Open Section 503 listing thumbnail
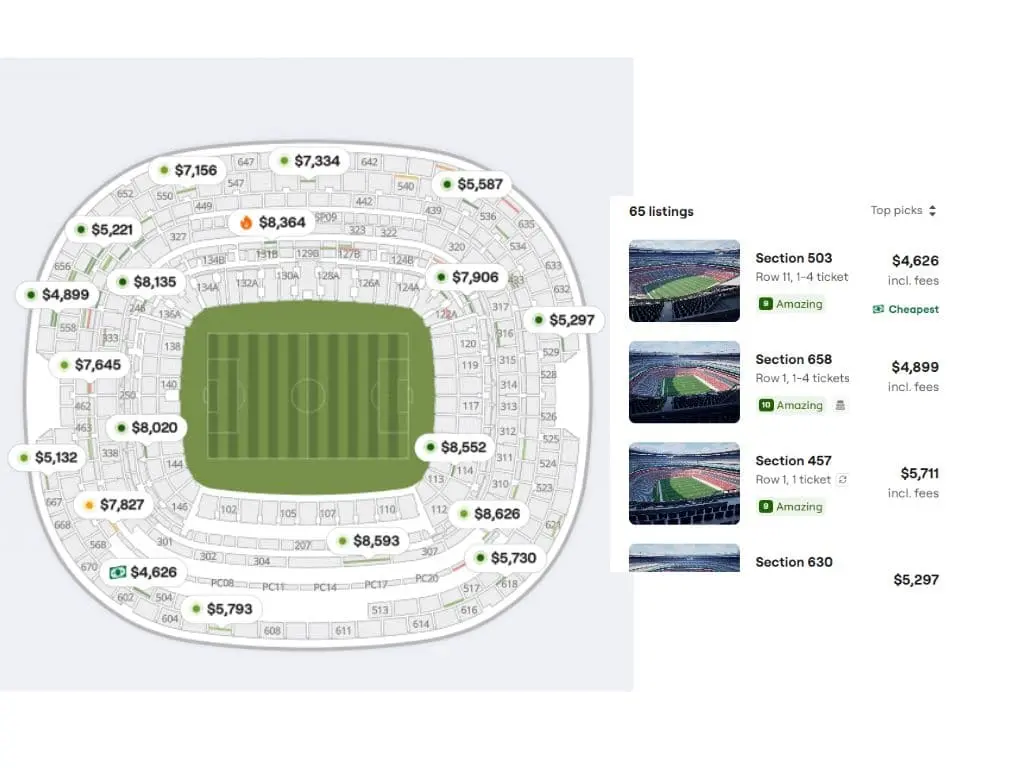Image resolution: width=1024 pixels, height=768 pixels. [x=684, y=281]
